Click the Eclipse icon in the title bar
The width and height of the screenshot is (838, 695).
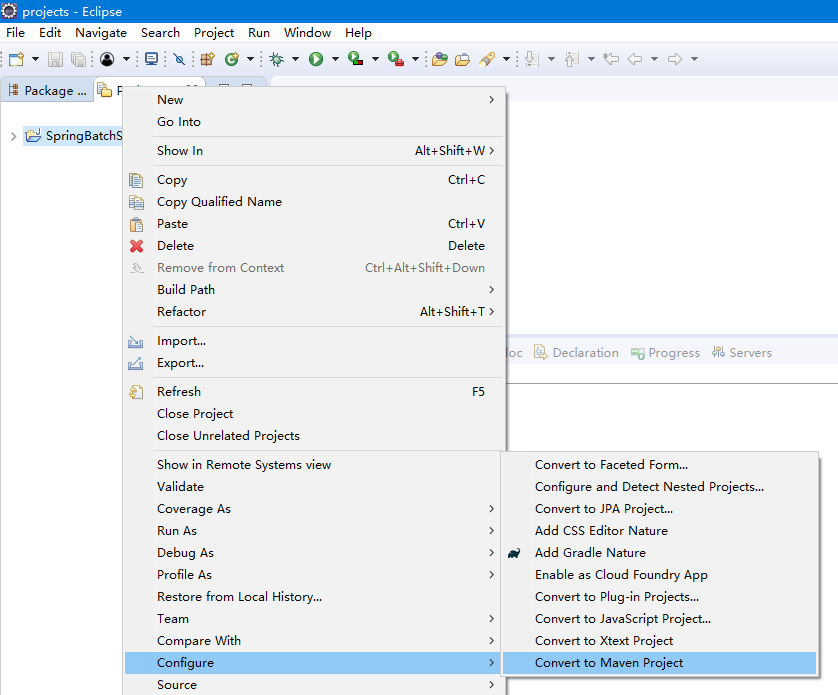9,11
